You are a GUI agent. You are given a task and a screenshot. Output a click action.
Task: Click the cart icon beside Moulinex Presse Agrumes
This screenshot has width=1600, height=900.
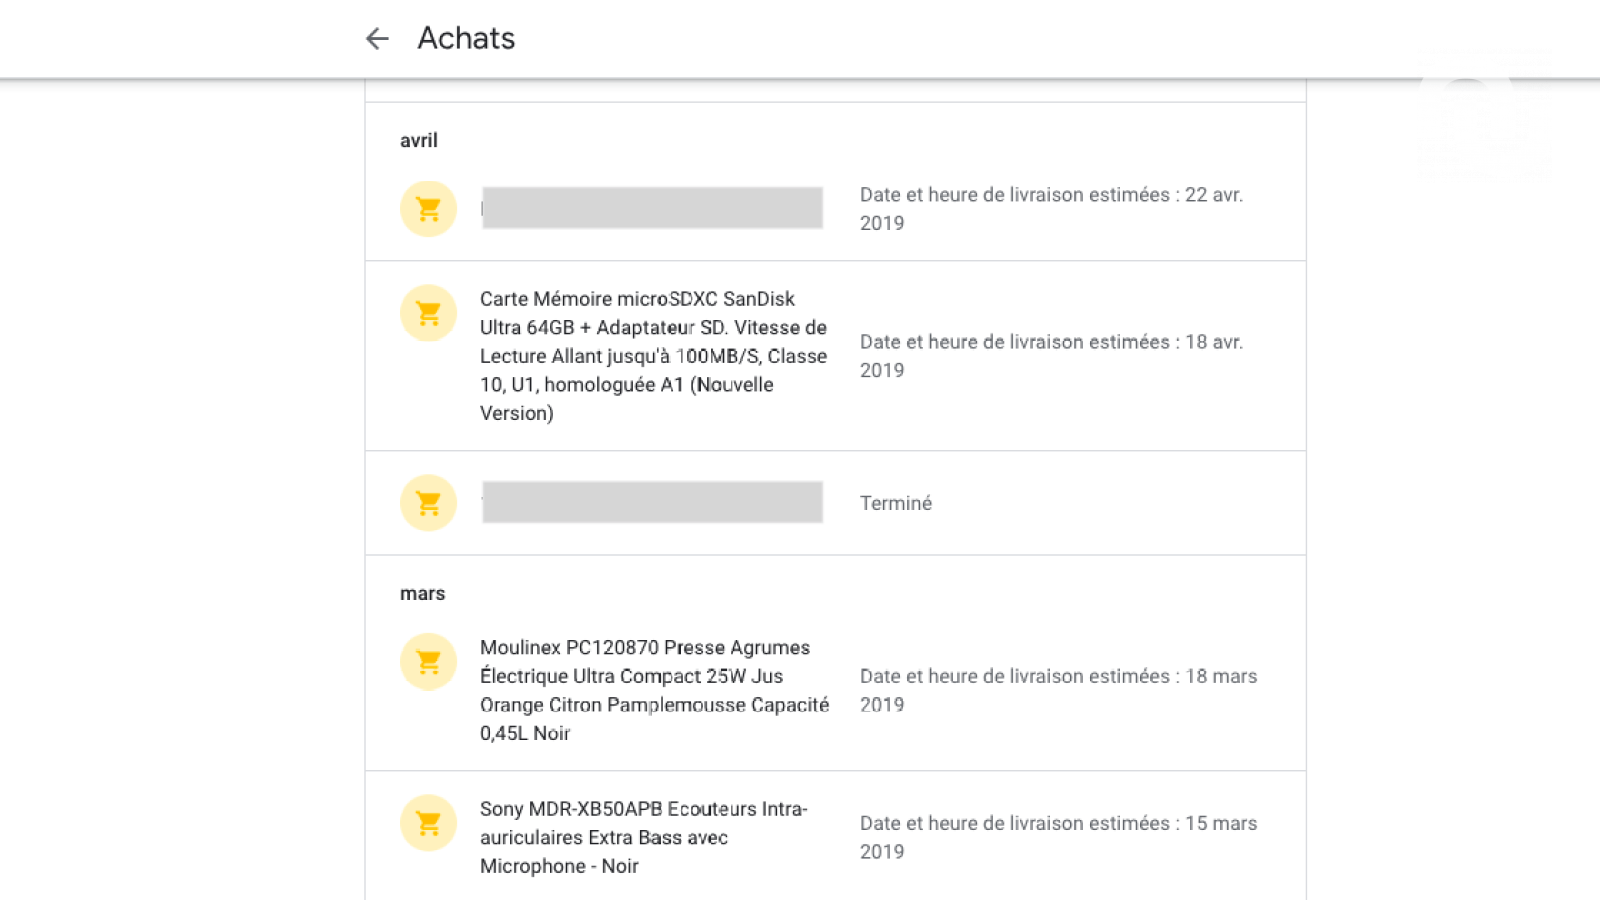point(428,661)
